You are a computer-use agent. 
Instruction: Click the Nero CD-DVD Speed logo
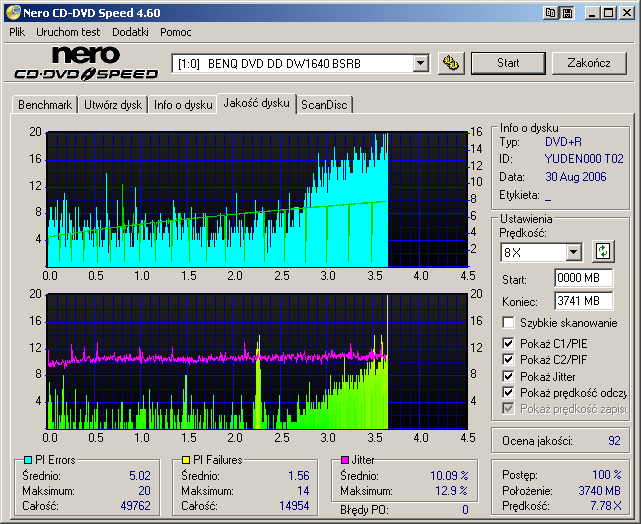tap(86, 63)
